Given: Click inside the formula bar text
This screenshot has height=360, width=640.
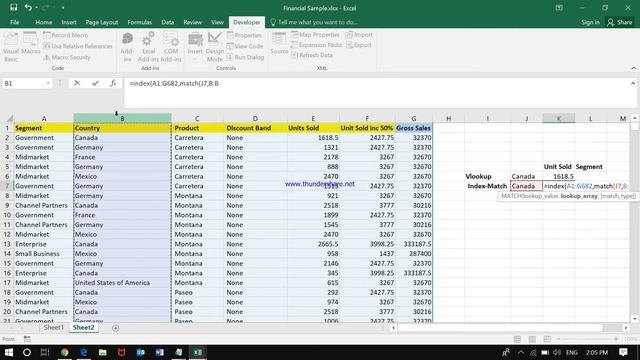Looking at the screenshot, I should point(174,83).
